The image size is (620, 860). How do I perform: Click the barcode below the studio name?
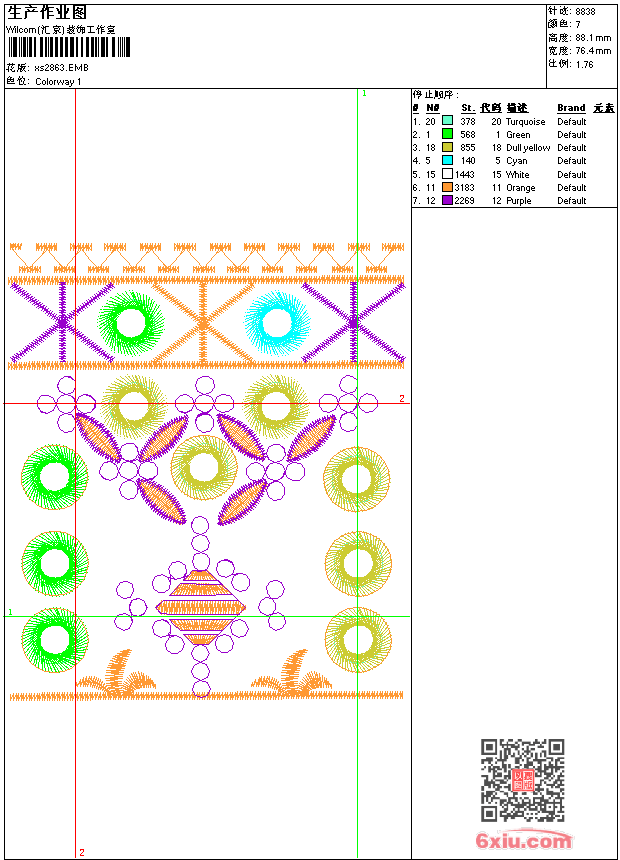tap(69, 47)
